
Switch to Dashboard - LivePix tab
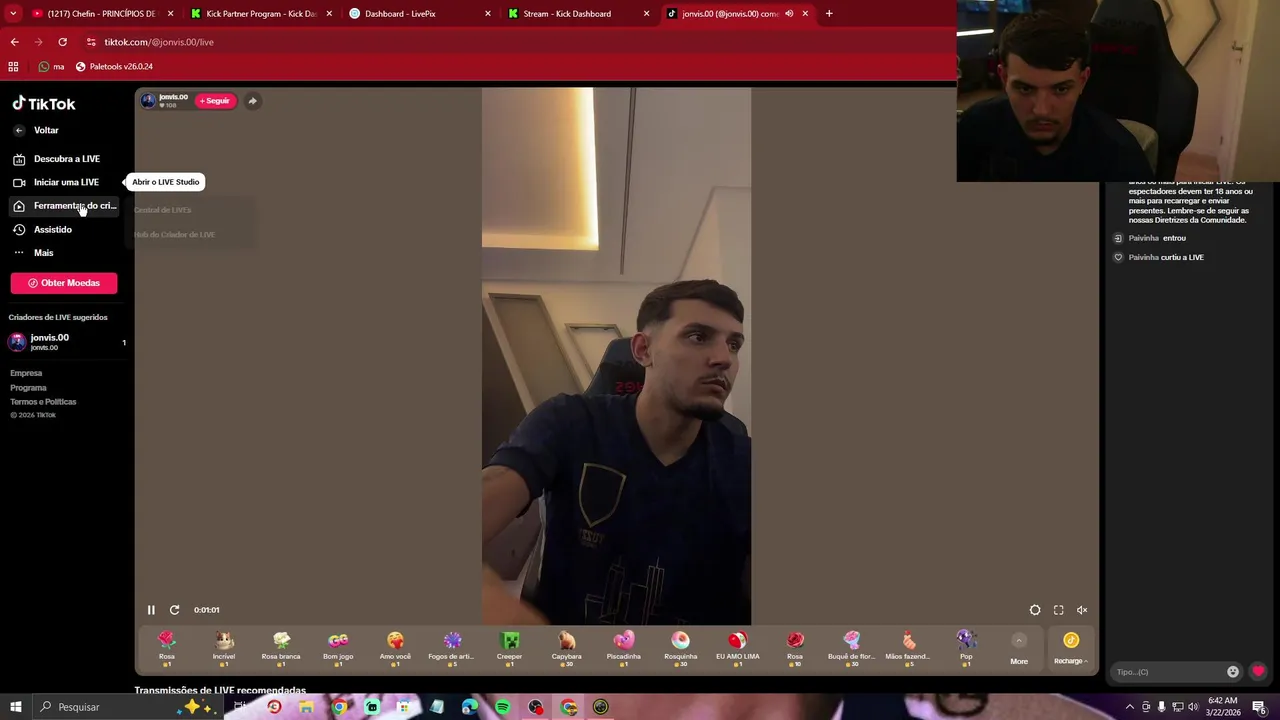(x=420, y=14)
